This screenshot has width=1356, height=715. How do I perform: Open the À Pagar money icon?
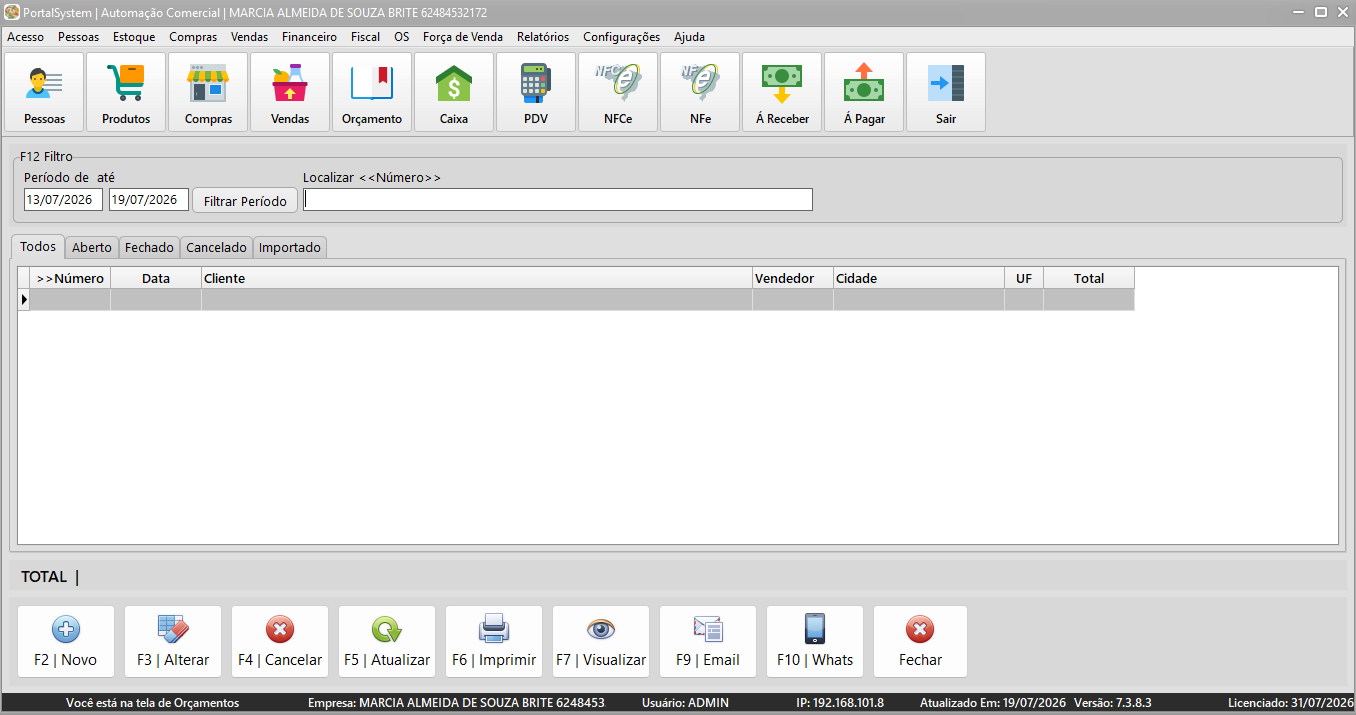(864, 92)
